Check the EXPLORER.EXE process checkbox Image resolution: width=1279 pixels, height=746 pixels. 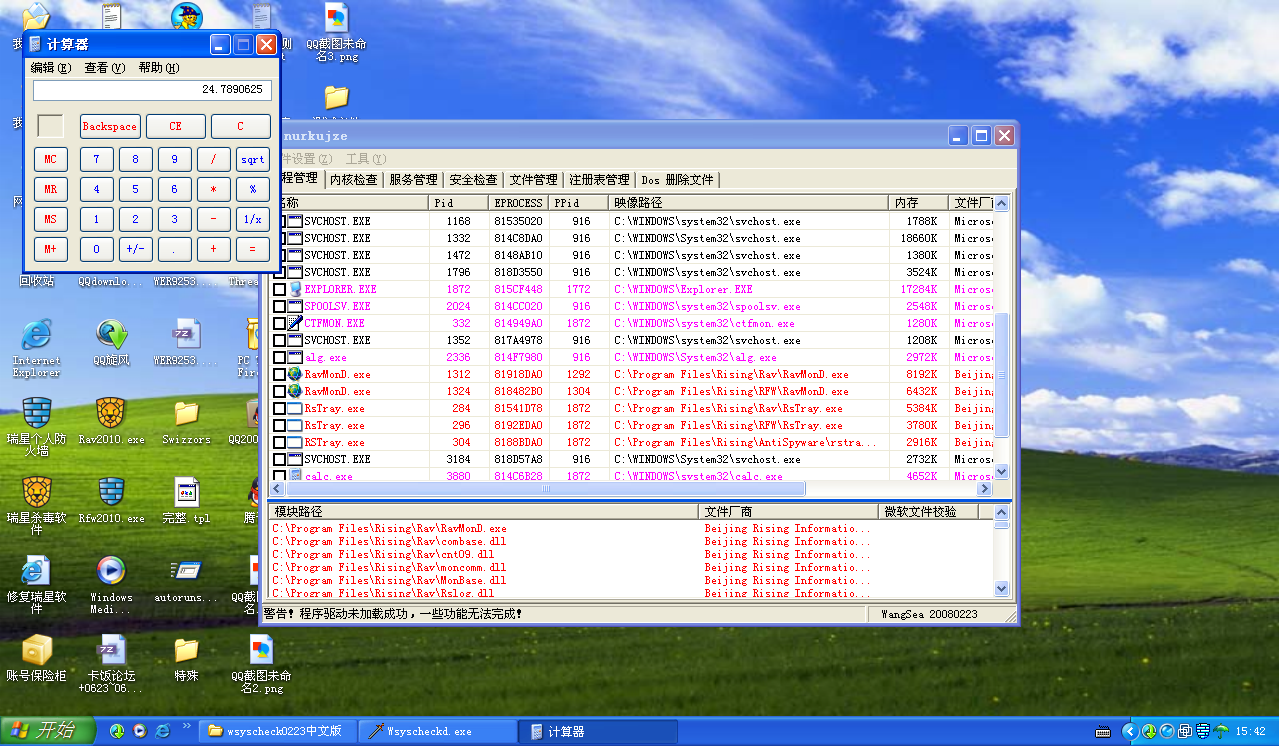[x=280, y=289]
